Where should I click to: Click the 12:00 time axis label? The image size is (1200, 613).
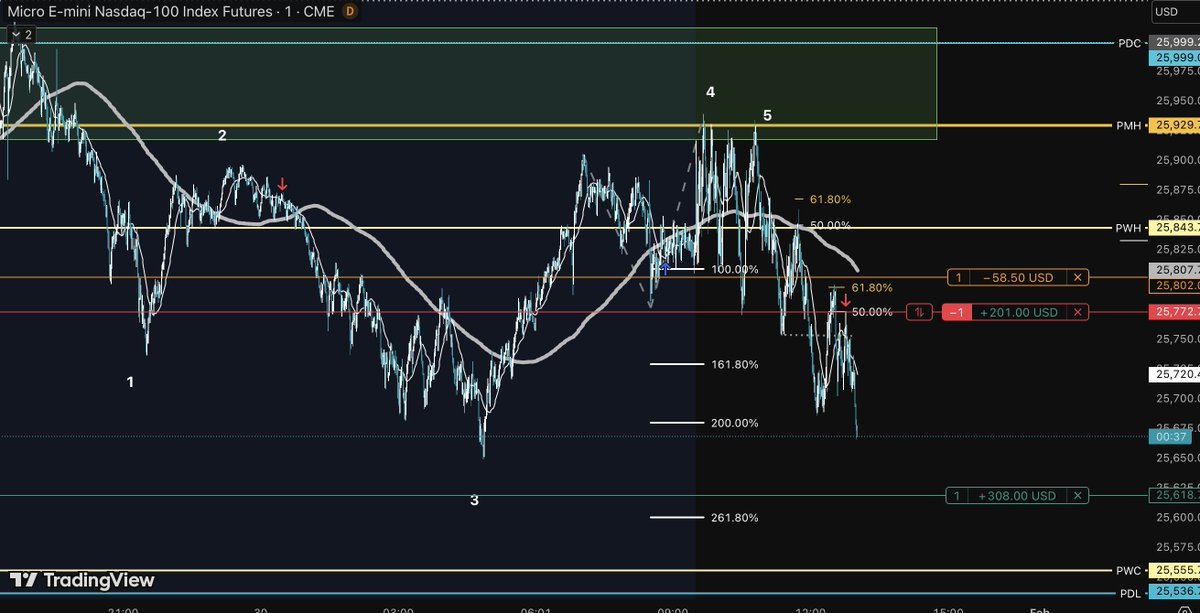(811, 608)
